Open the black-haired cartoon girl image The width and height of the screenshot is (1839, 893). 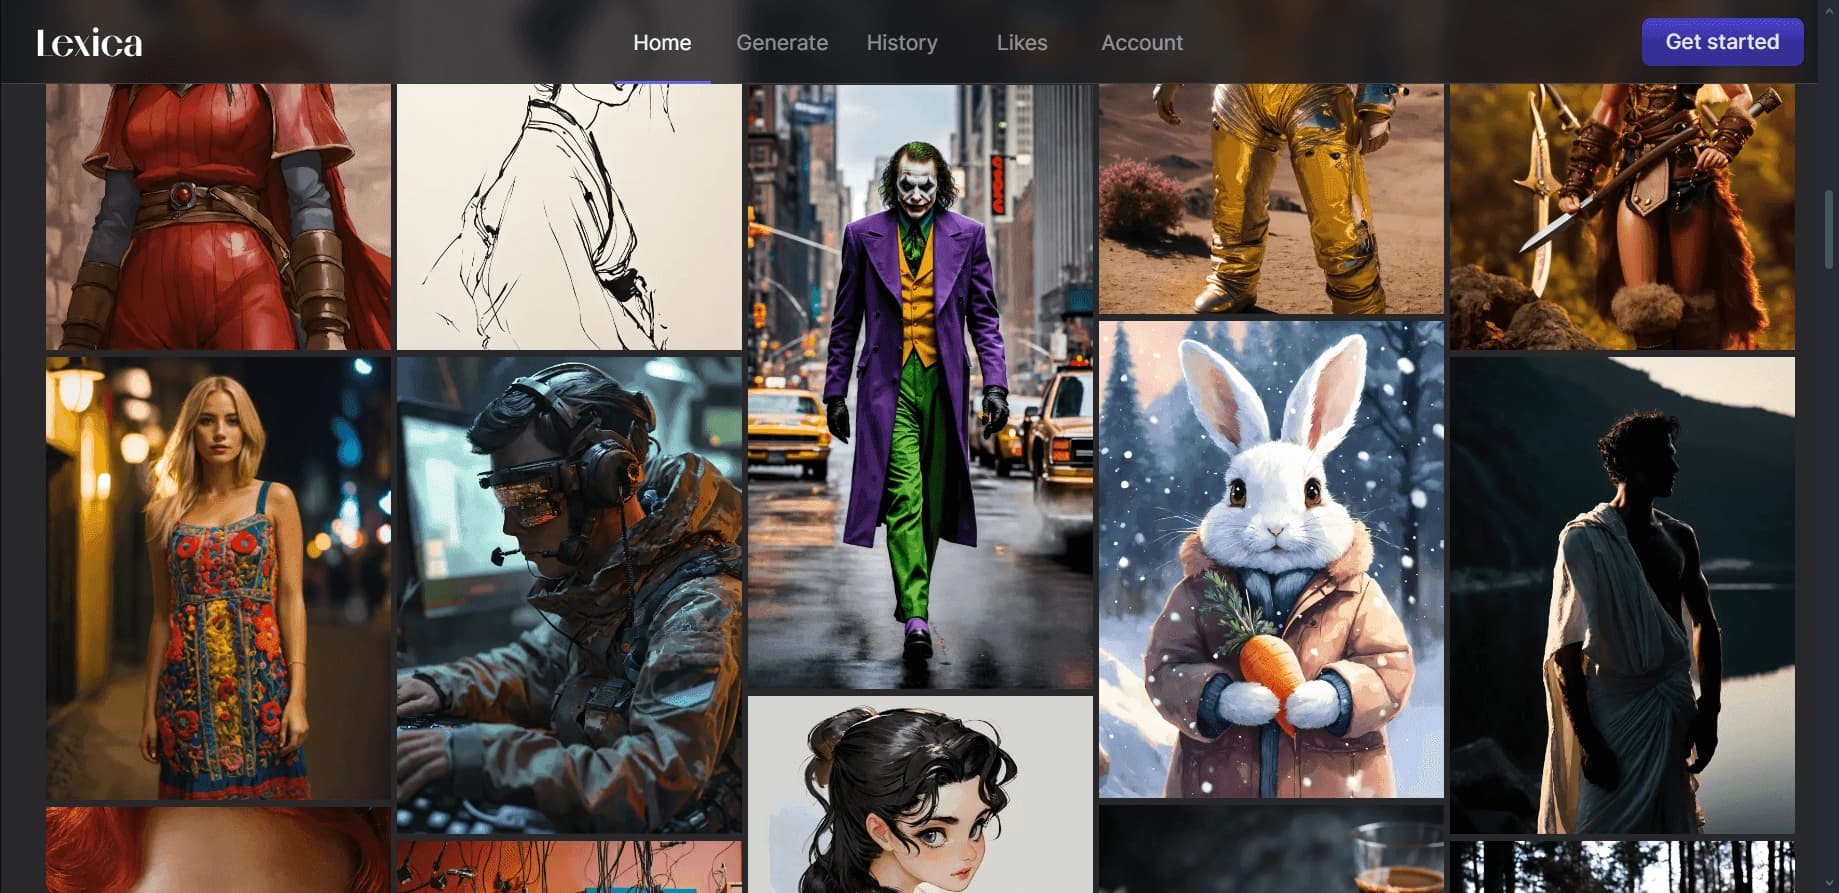[x=920, y=795]
